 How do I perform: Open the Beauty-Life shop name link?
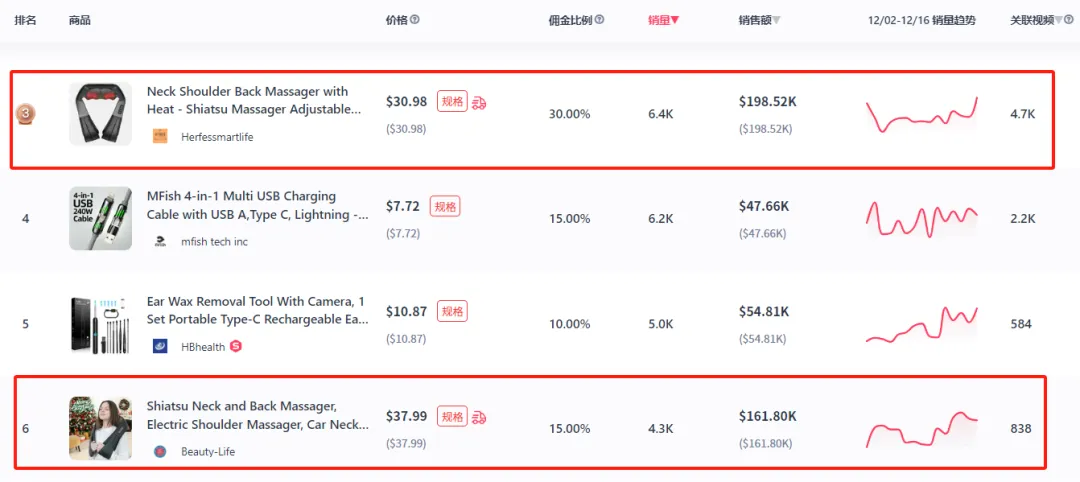coord(208,452)
